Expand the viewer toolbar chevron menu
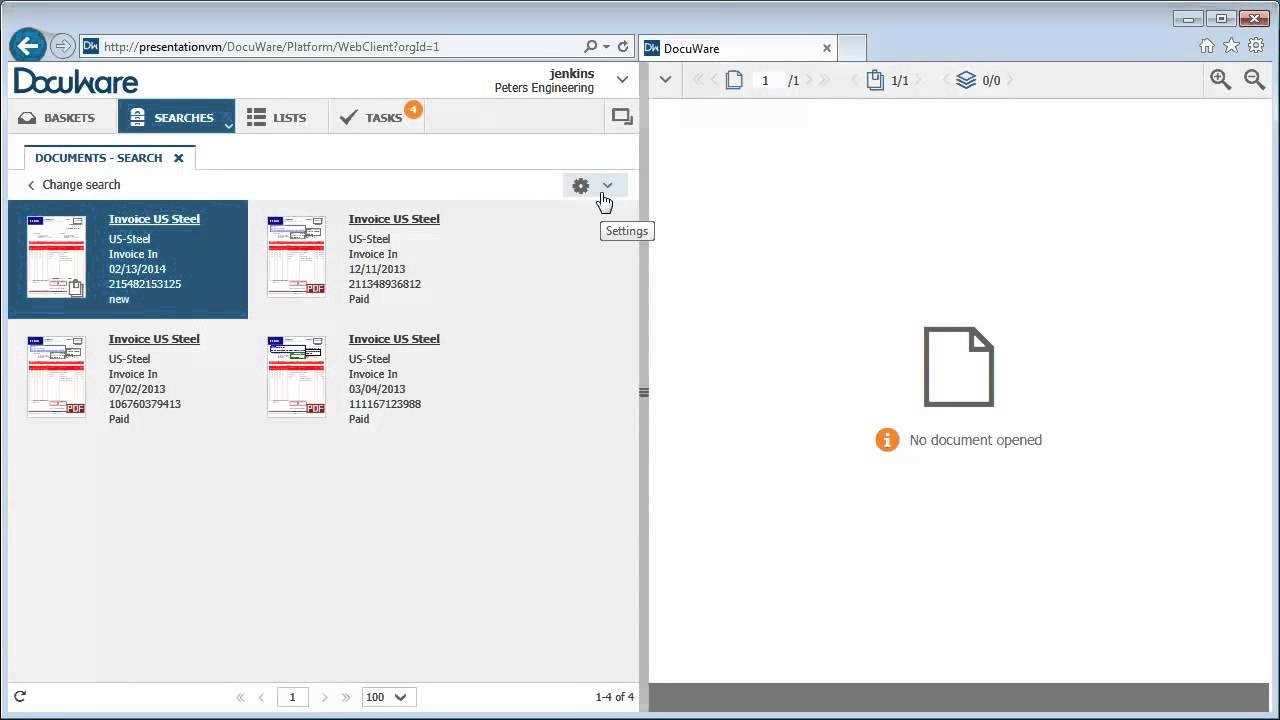 point(665,80)
